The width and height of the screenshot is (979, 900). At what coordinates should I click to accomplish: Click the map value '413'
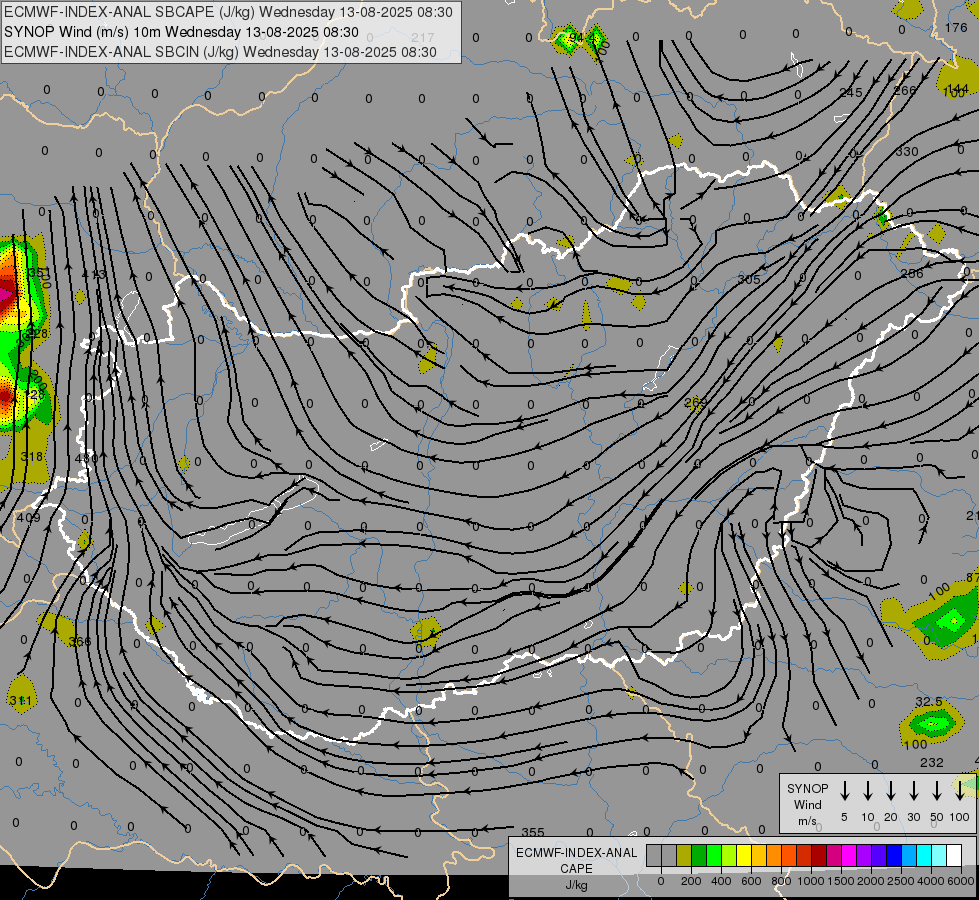click(94, 275)
